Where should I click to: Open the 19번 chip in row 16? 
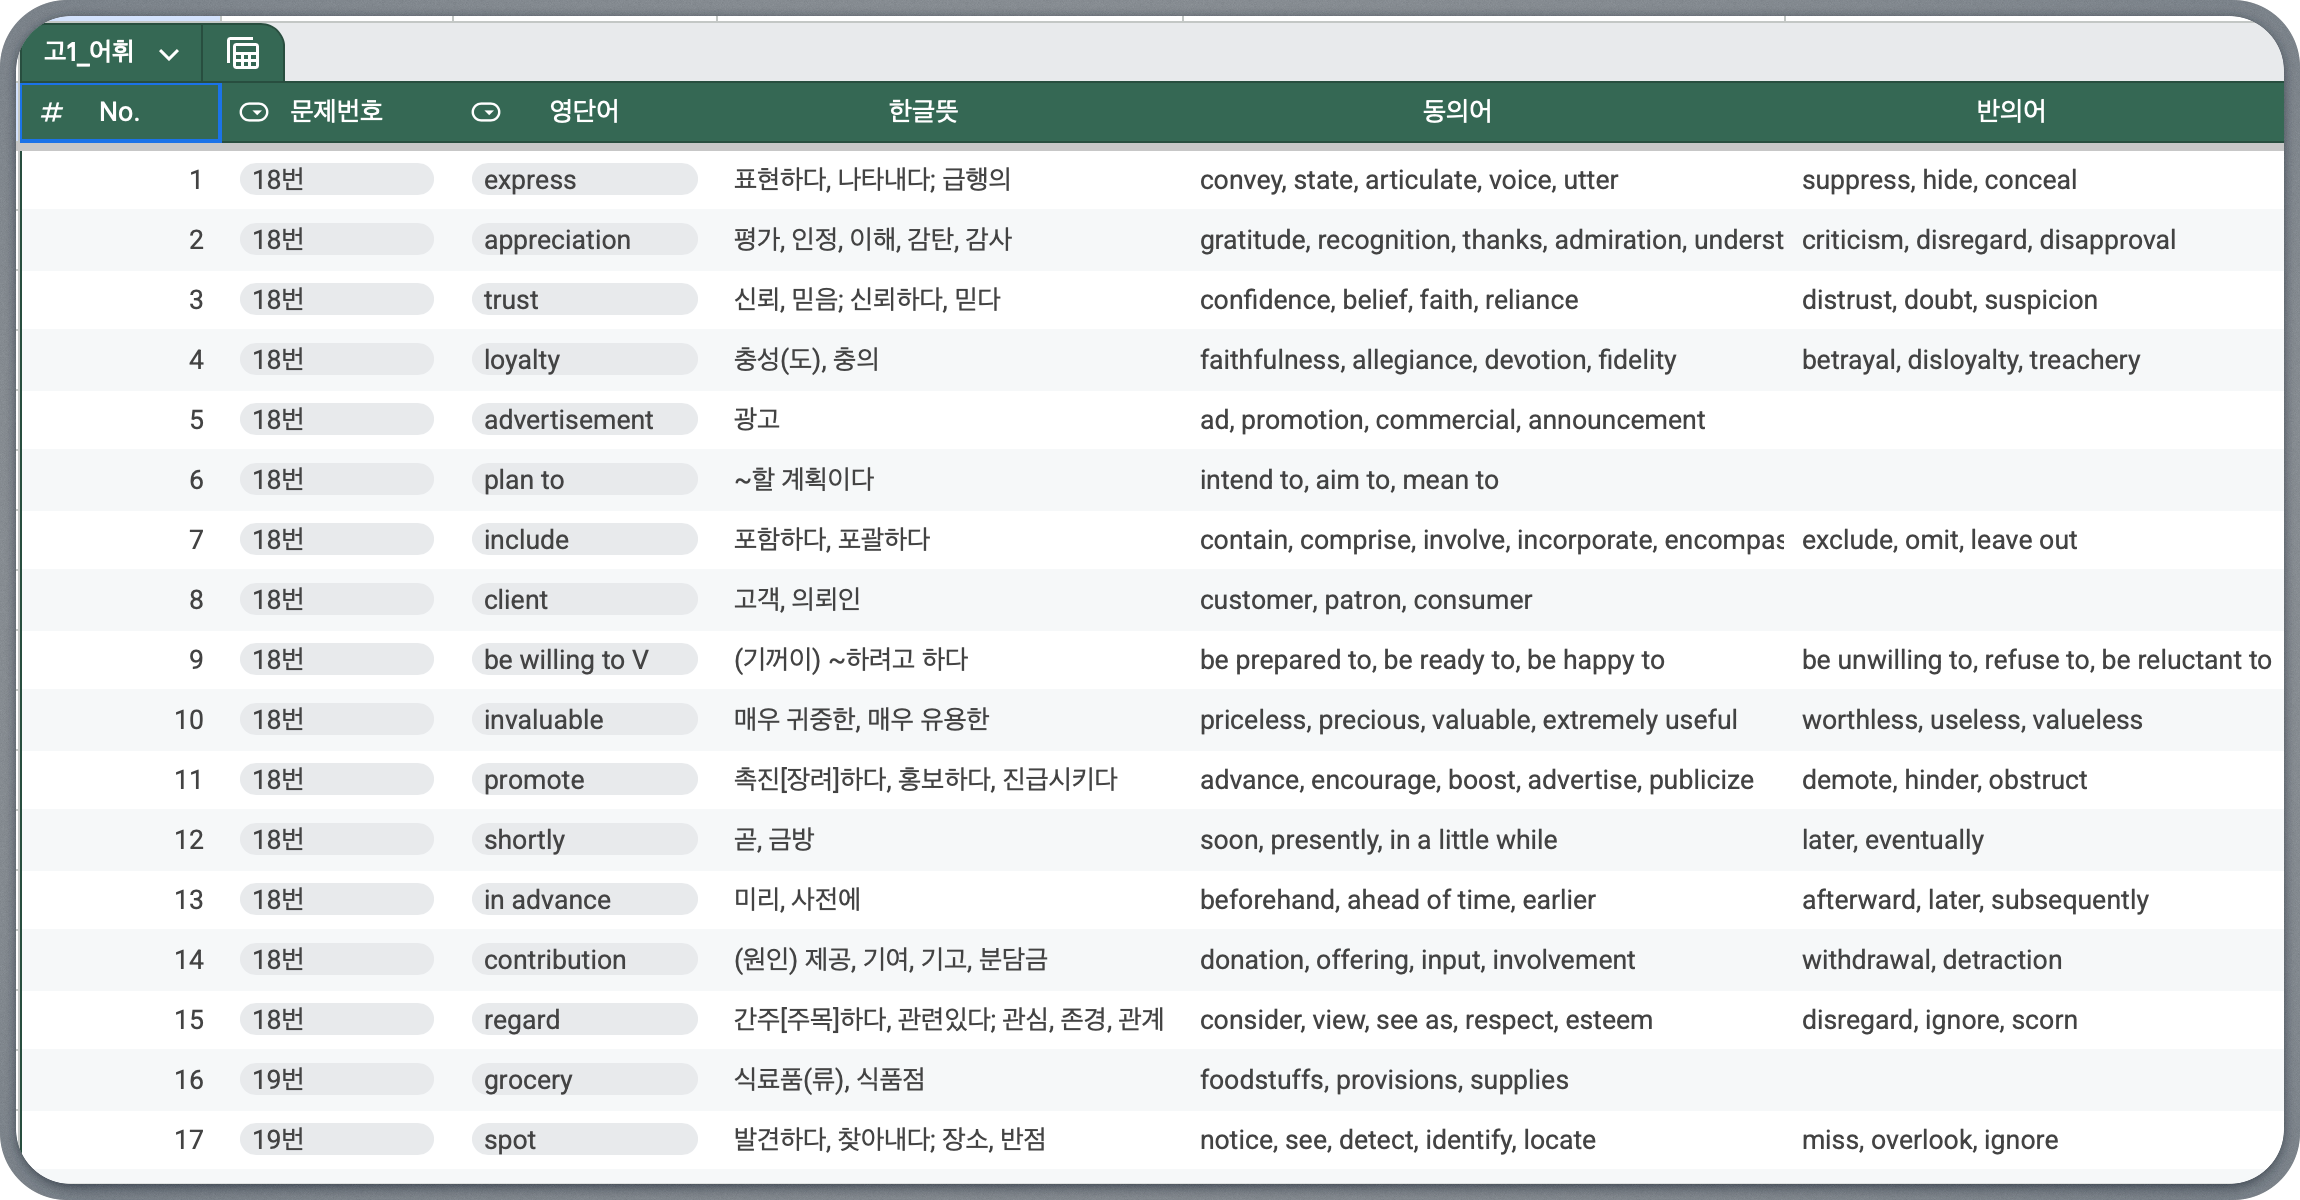click(336, 1080)
